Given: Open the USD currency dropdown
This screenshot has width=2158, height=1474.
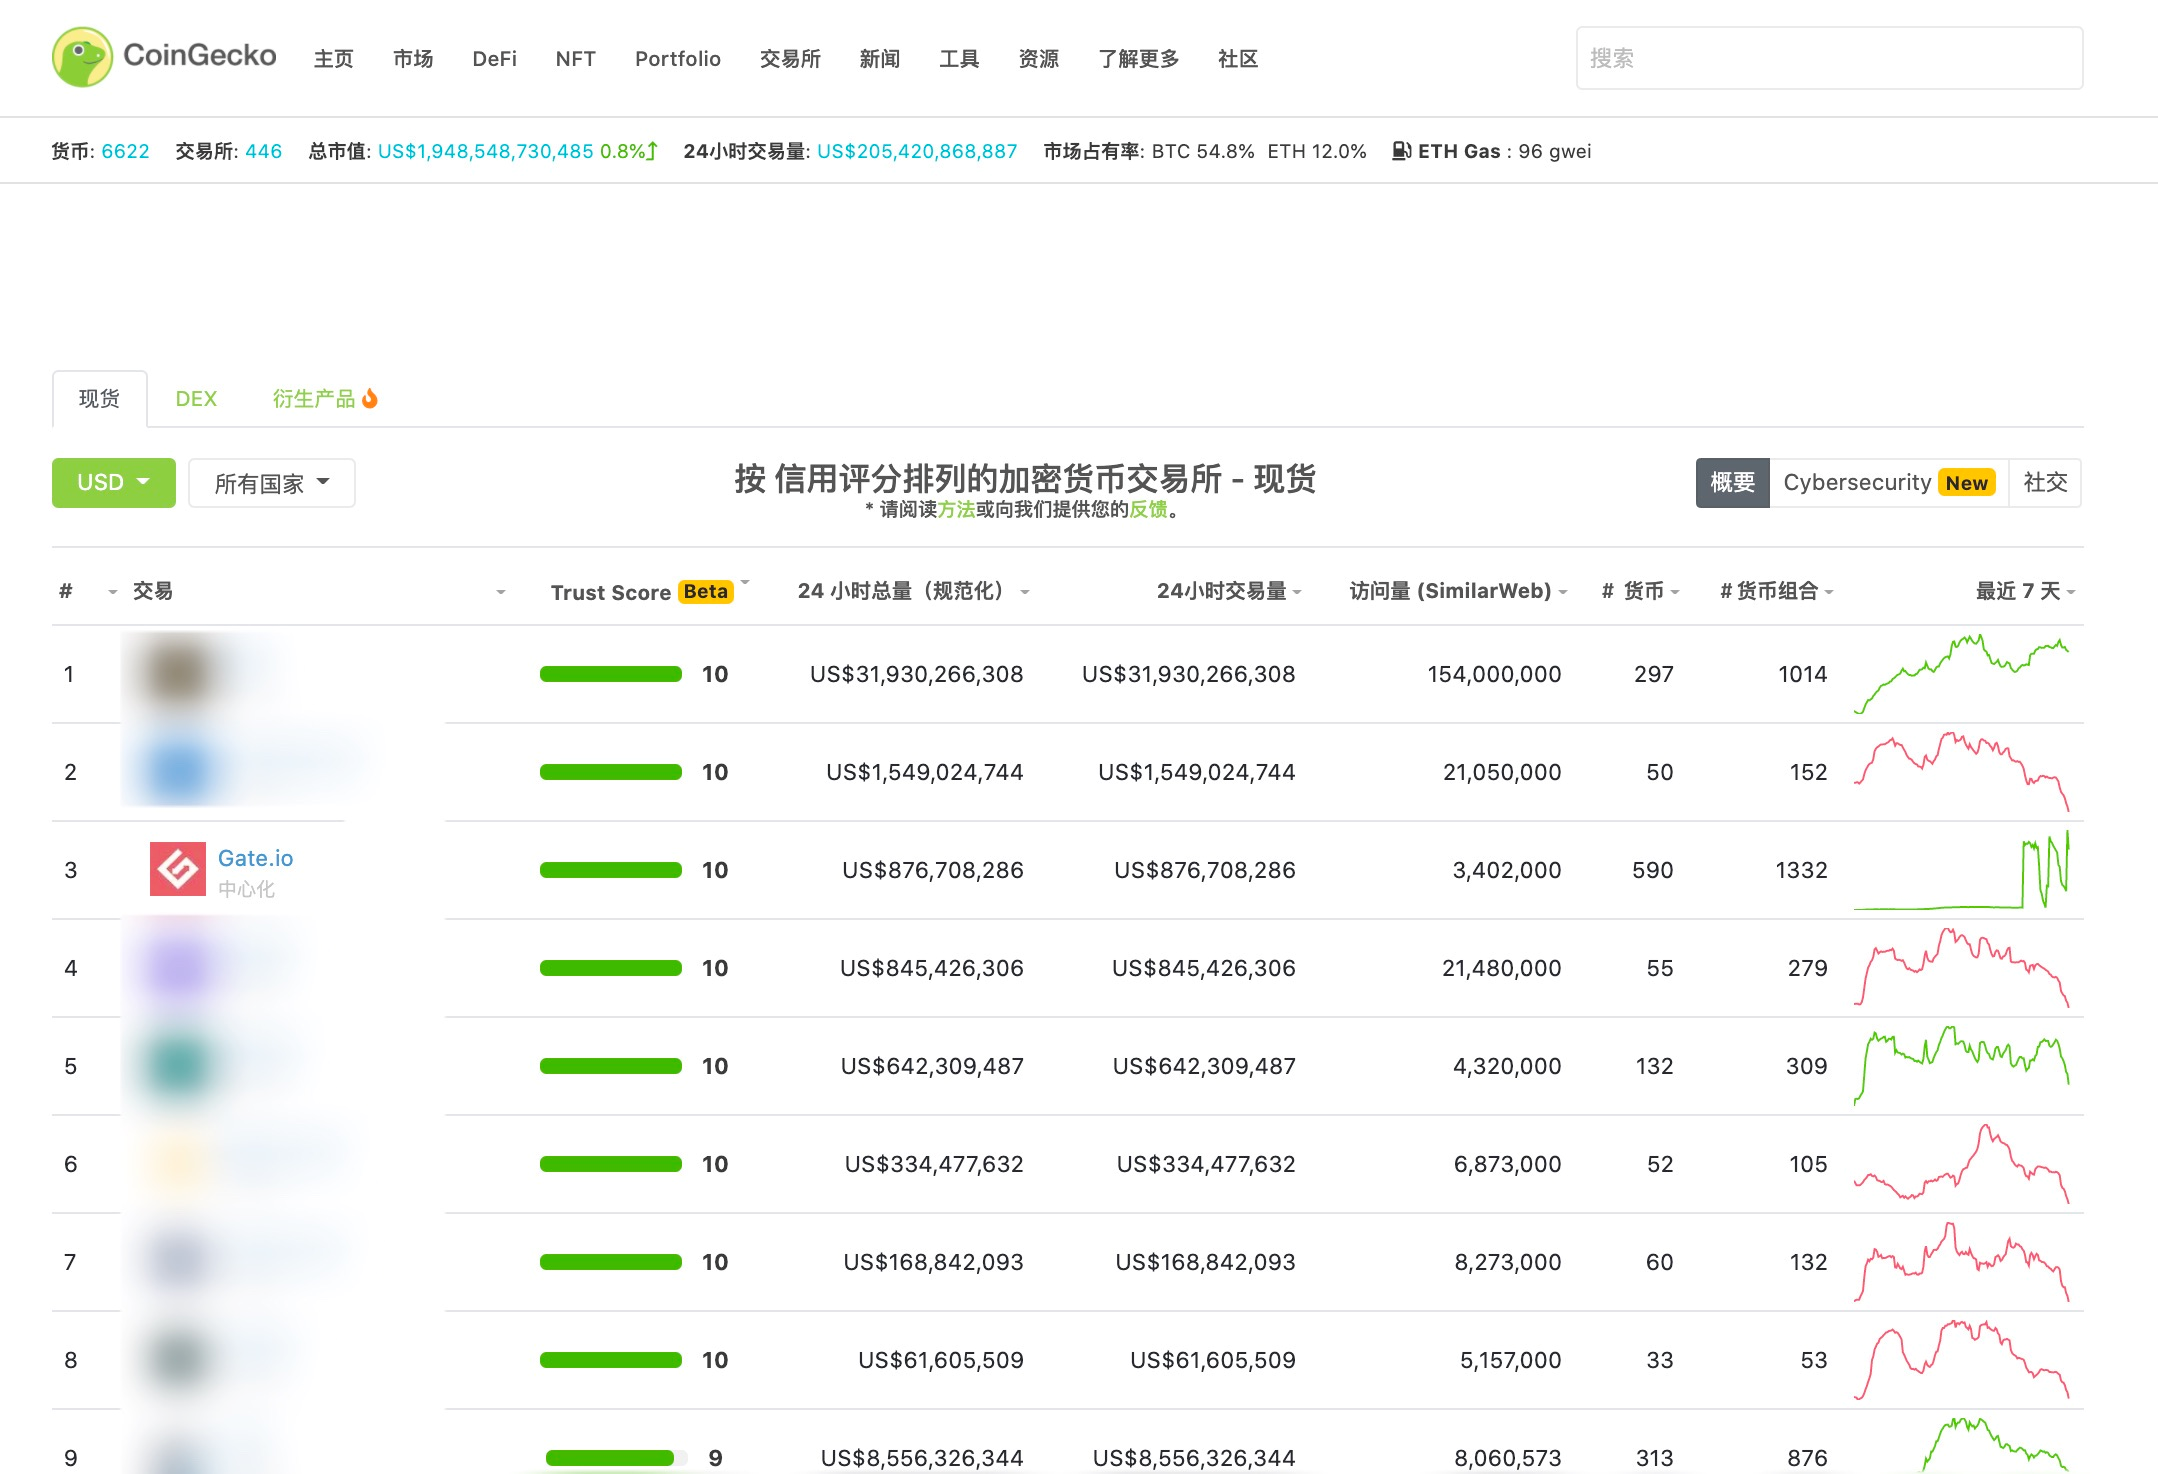Looking at the screenshot, I should click(113, 482).
